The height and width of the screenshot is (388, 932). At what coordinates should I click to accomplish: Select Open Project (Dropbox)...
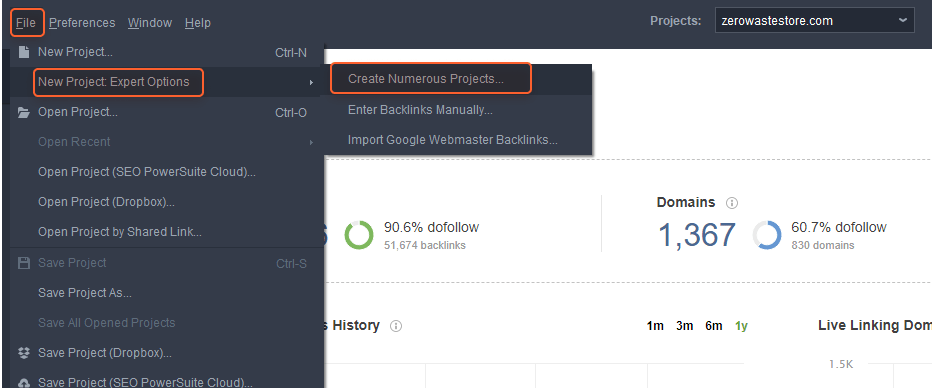point(167,202)
